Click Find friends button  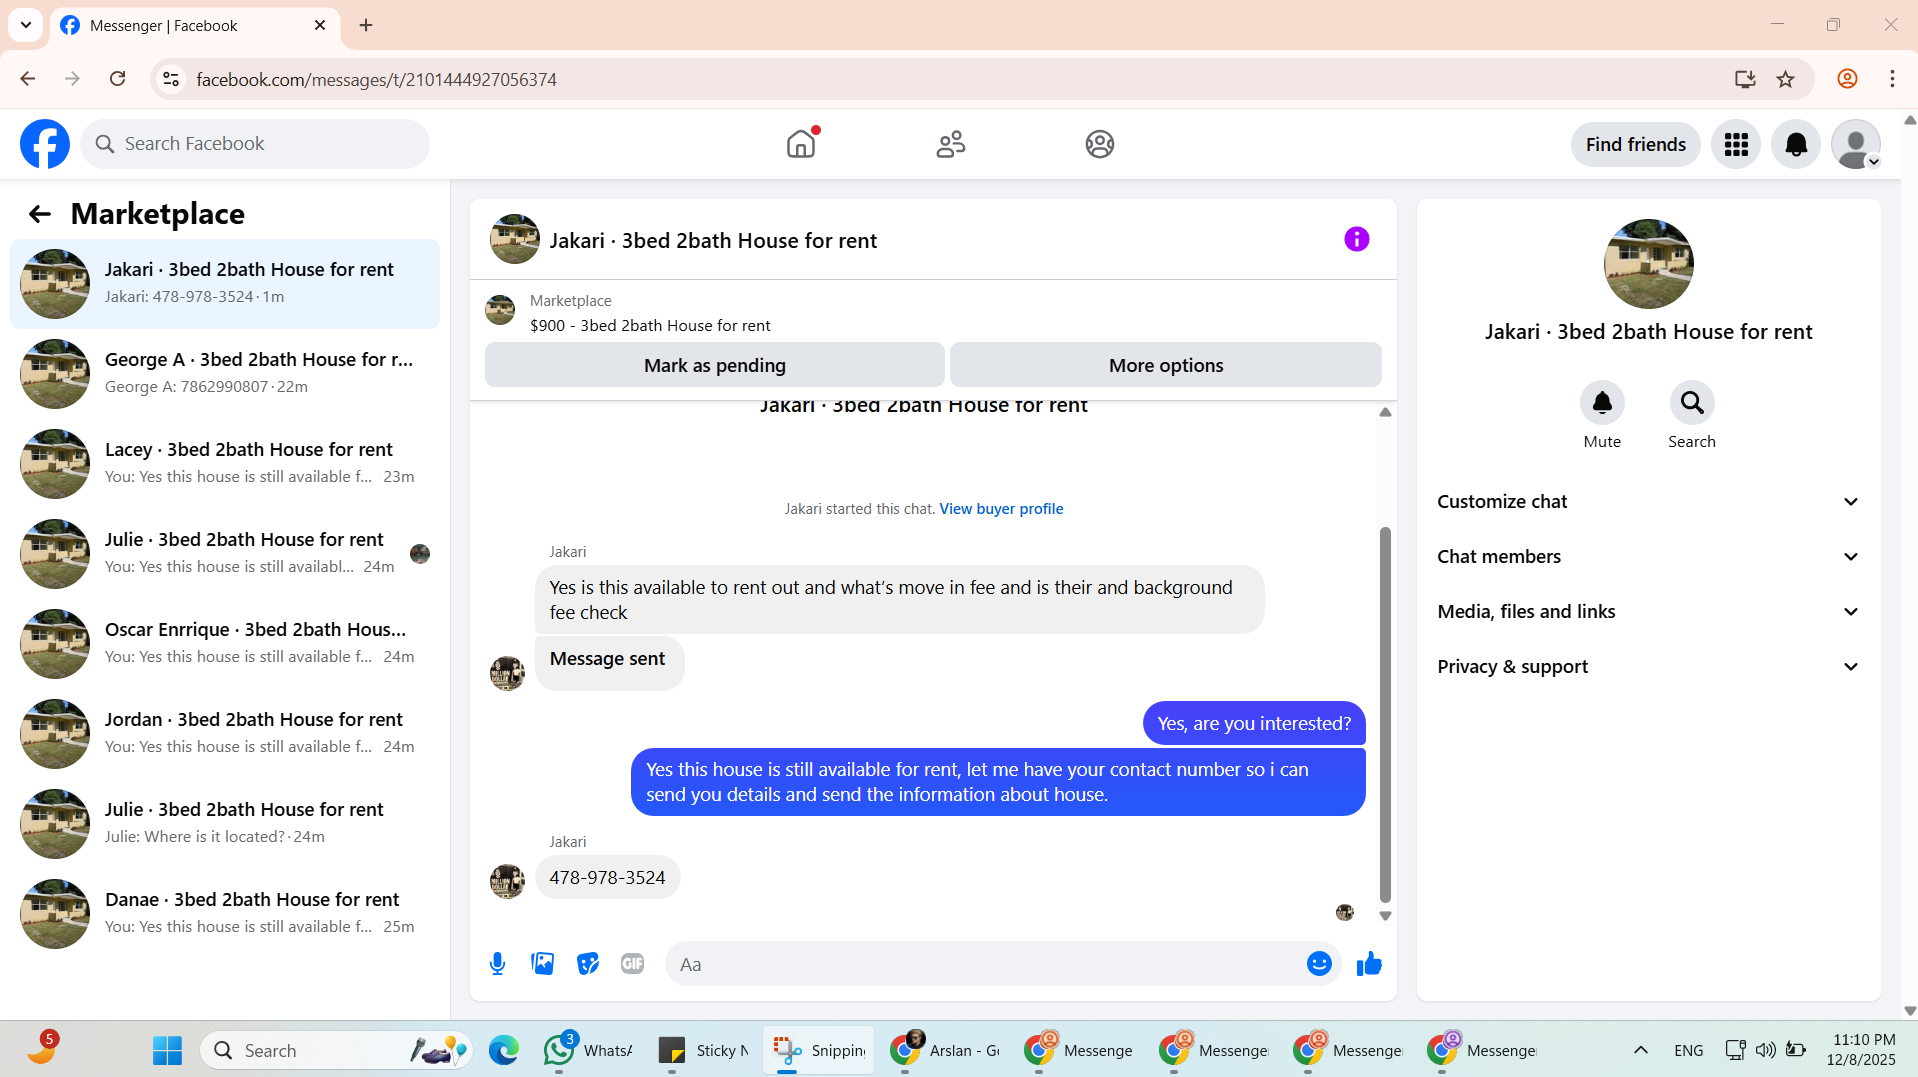tap(1636, 145)
